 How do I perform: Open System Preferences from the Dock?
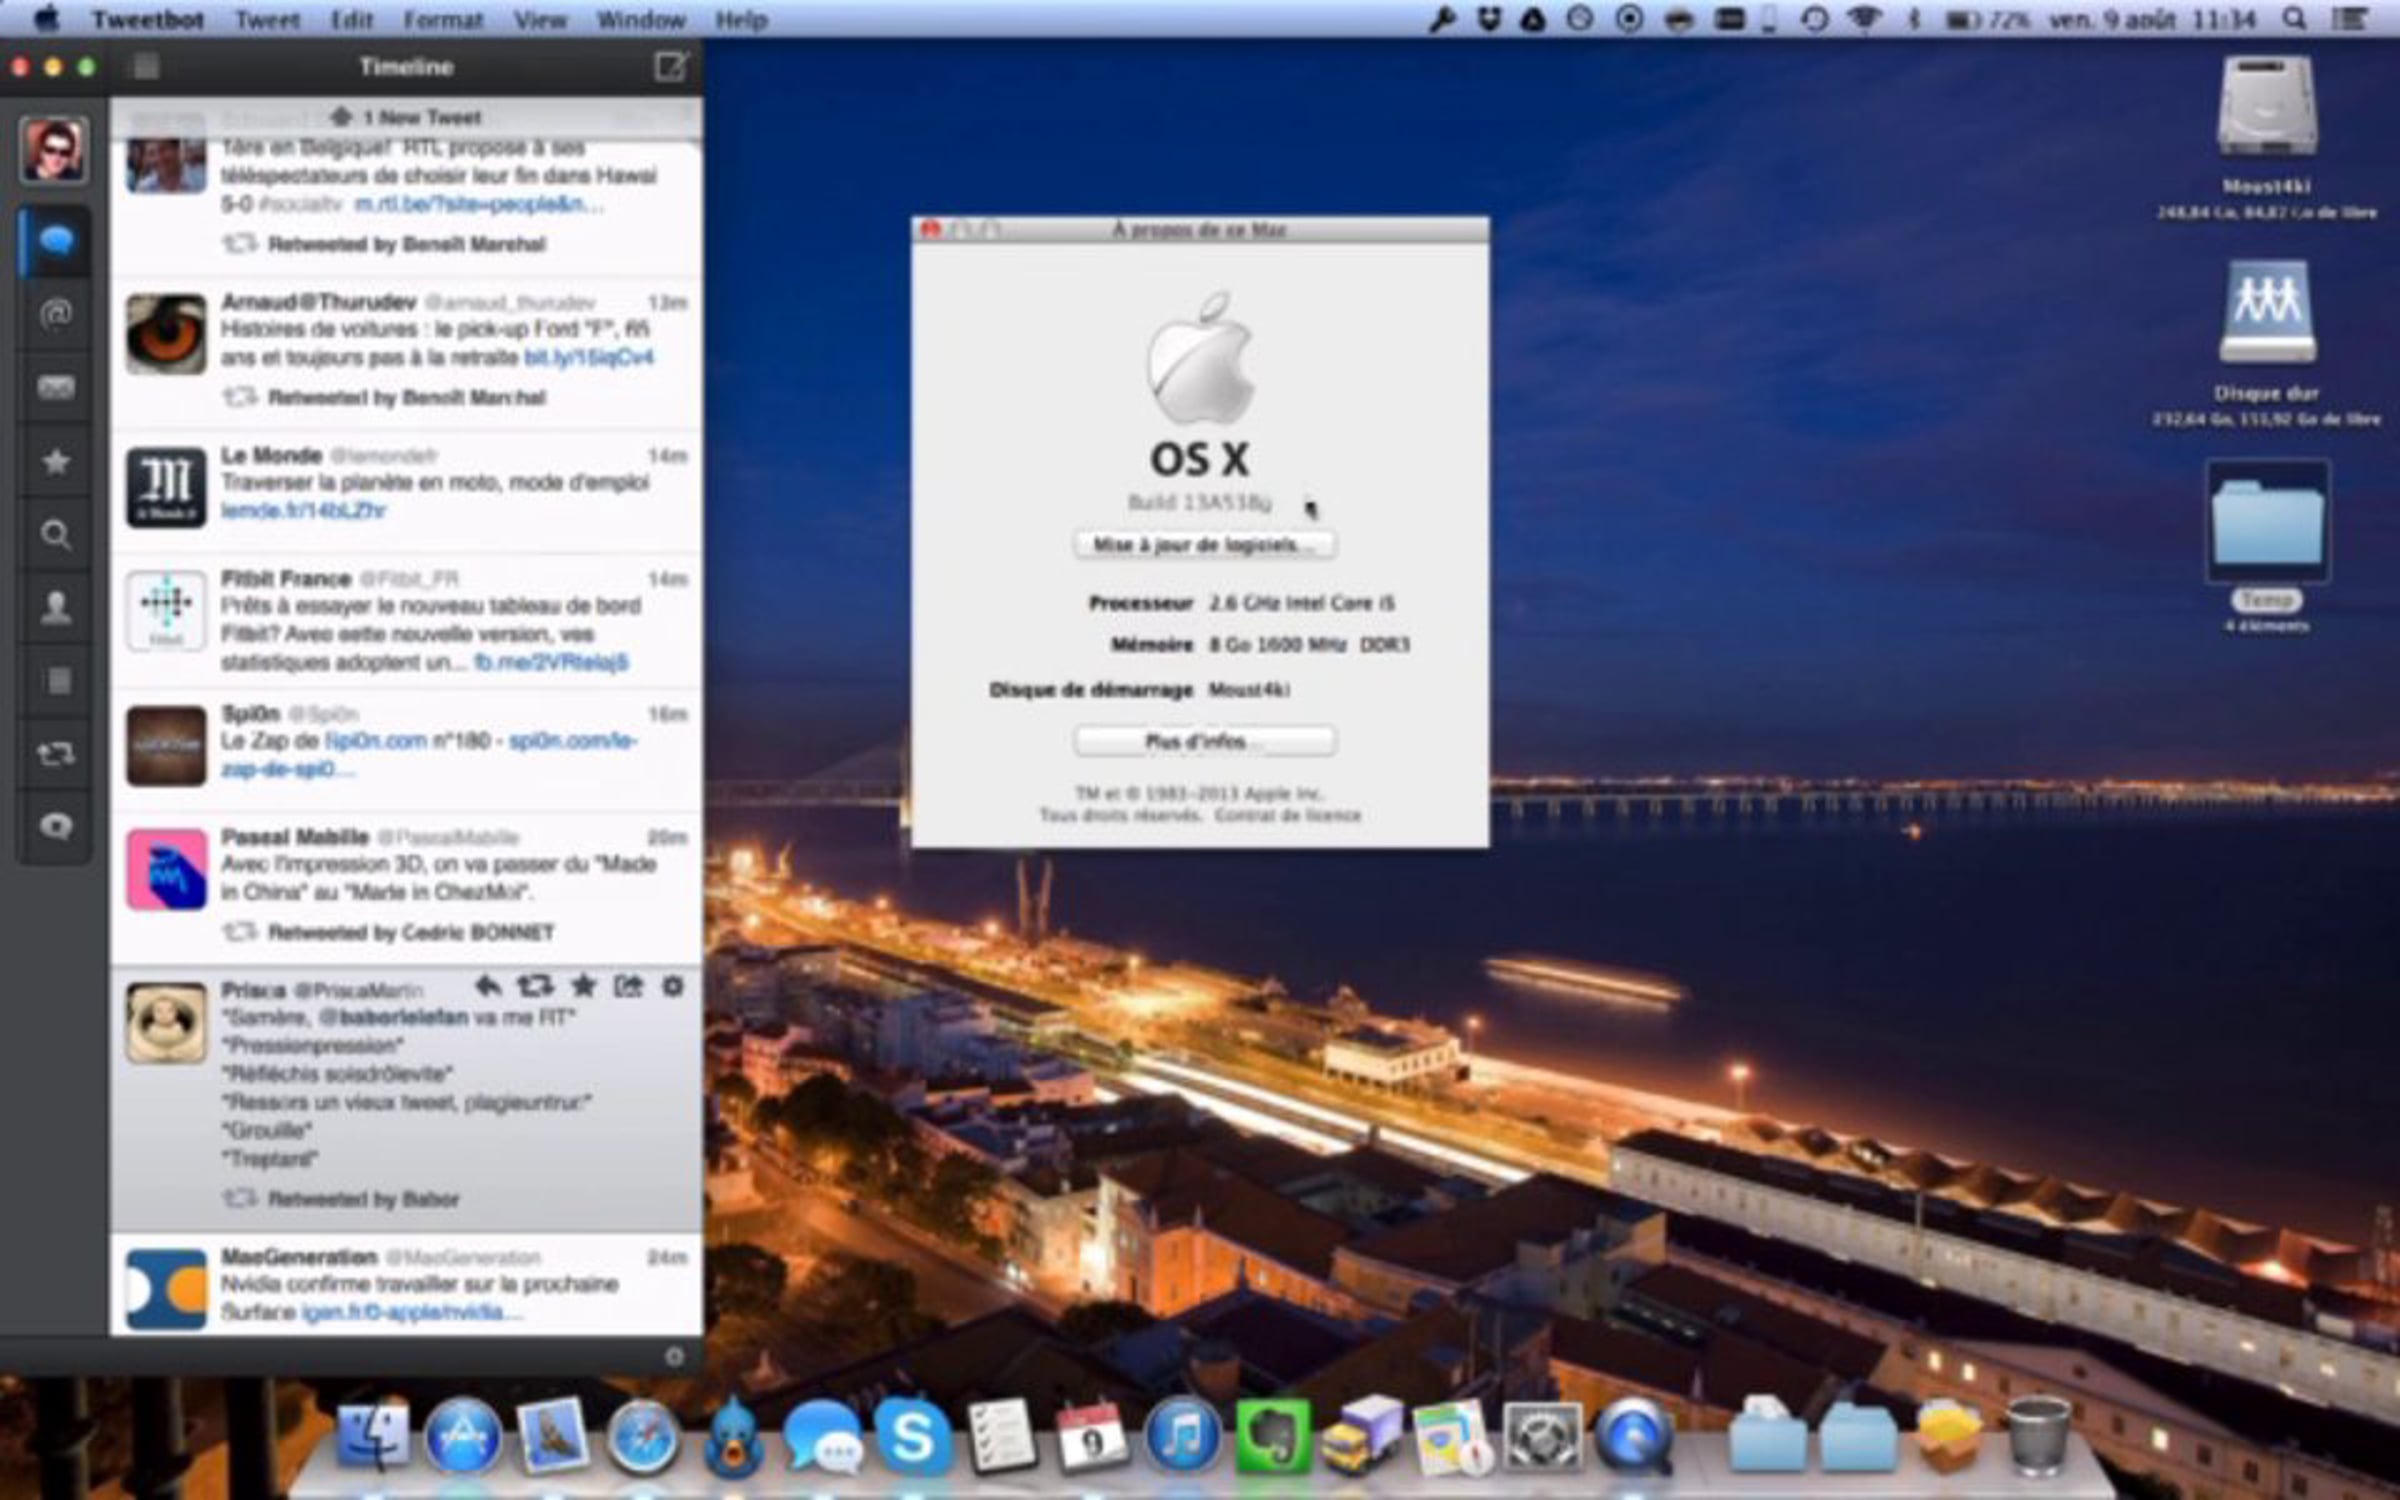click(x=1543, y=1437)
